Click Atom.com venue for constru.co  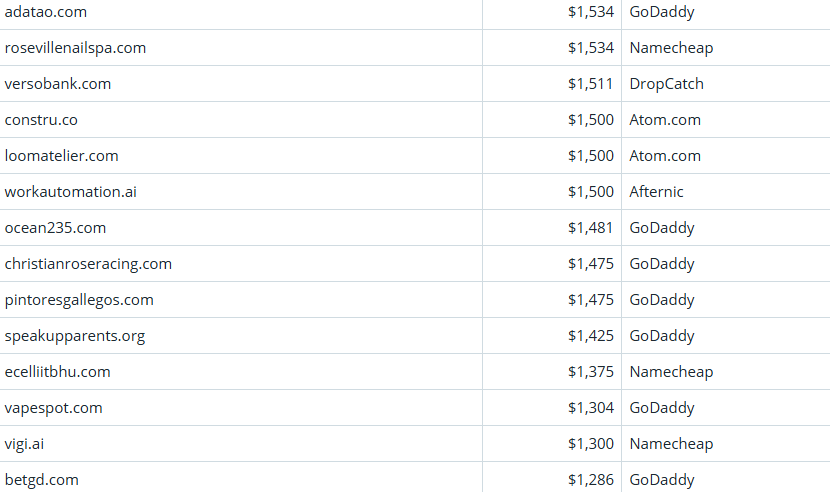tap(665, 120)
